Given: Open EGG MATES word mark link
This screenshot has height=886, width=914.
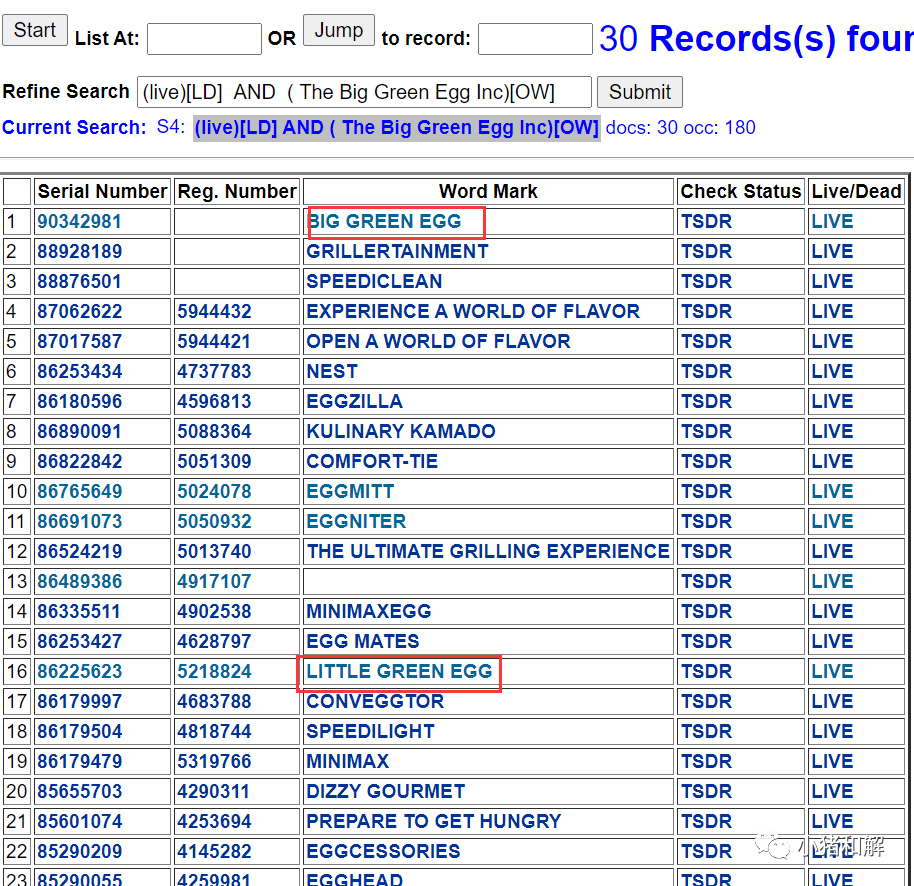Looking at the screenshot, I should 363,642.
